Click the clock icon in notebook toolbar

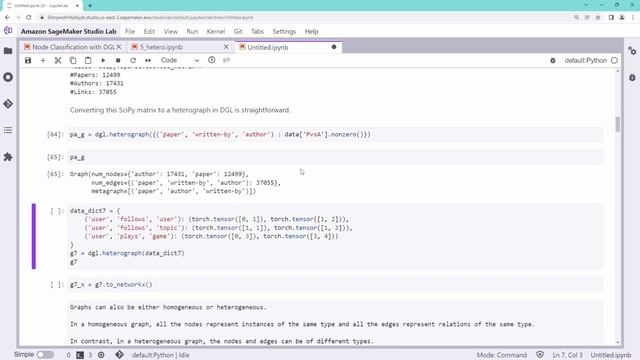(211, 60)
